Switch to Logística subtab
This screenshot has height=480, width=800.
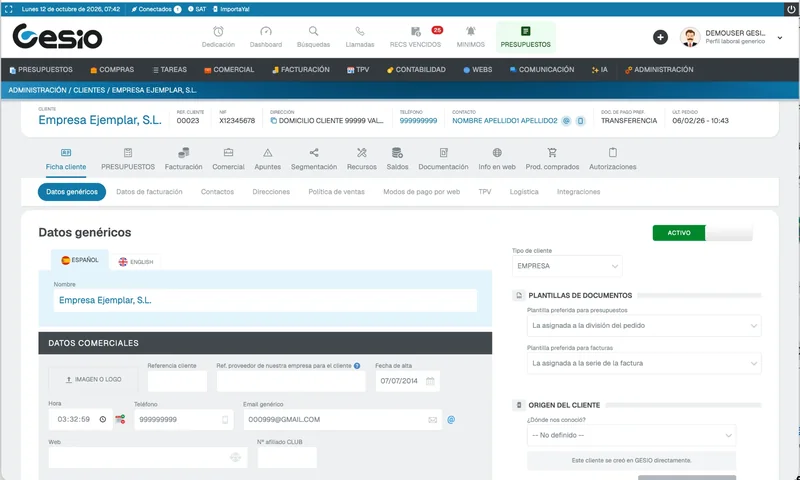(x=524, y=192)
